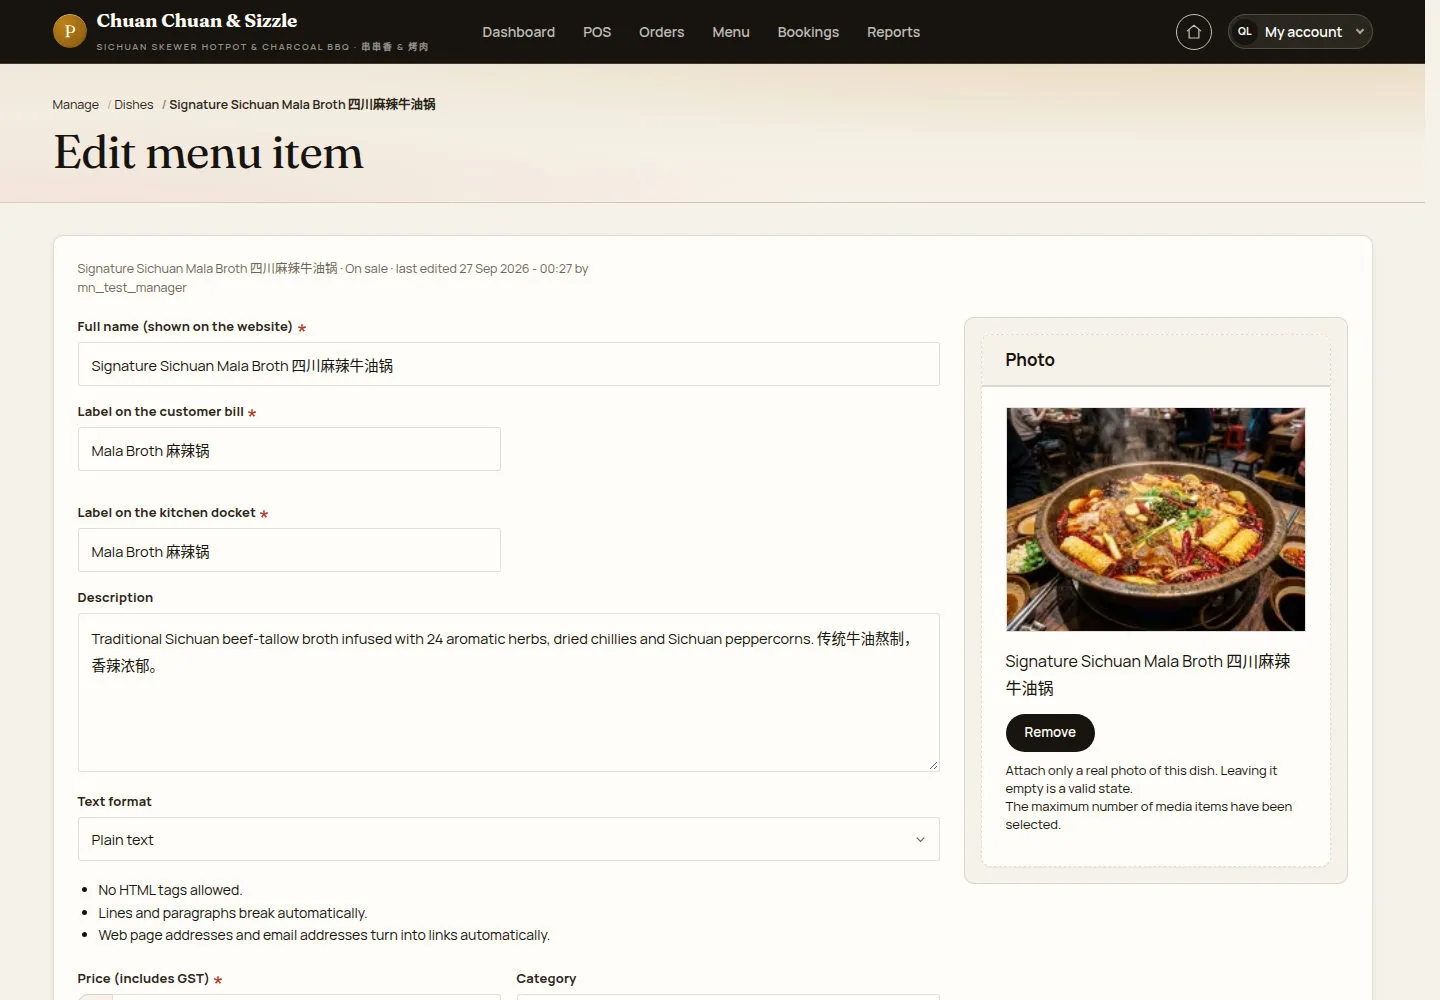Go to the Dashboard menu
This screenshot has height=1000, width=1440.
[518, 32]
